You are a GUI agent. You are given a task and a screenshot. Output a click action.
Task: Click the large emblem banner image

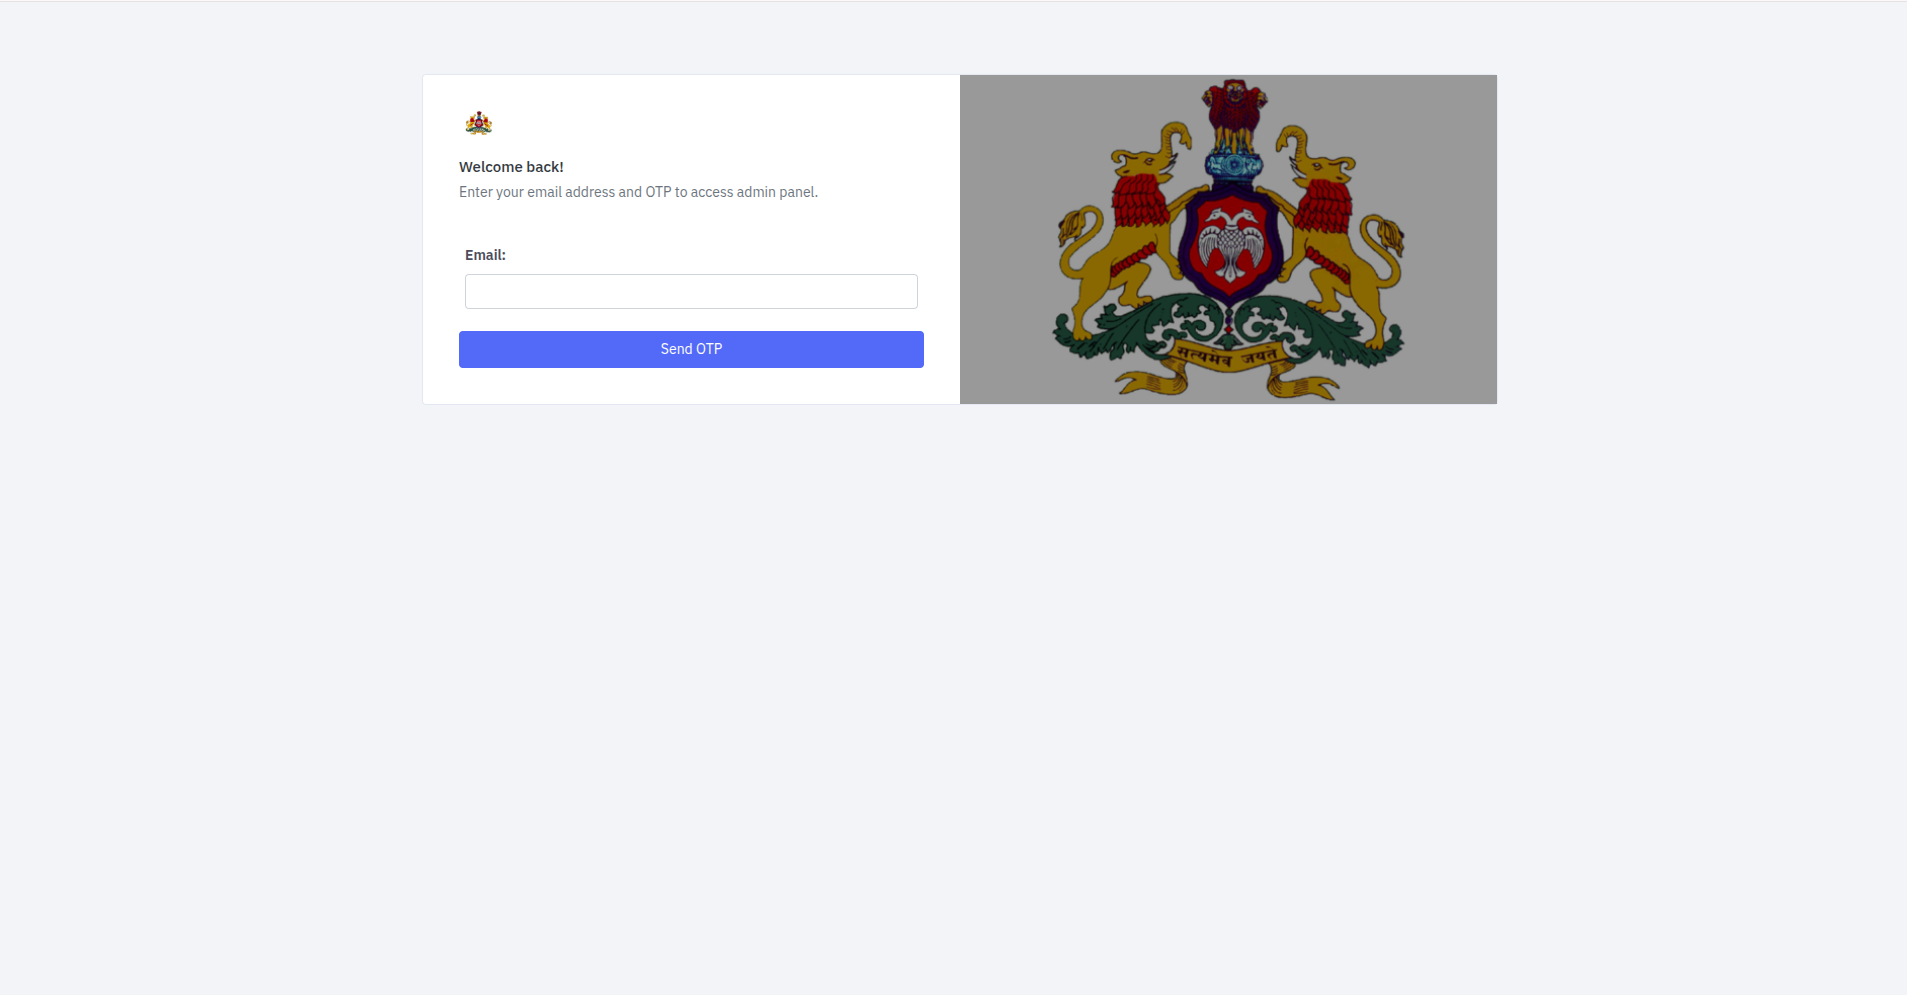pyautogui.click(x=1228, y=239)
